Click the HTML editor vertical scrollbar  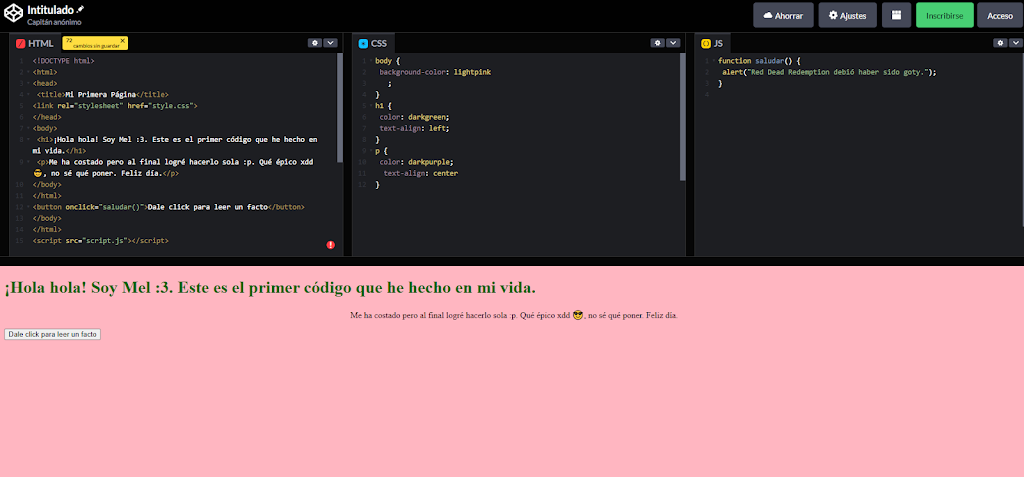coord(341,110)
